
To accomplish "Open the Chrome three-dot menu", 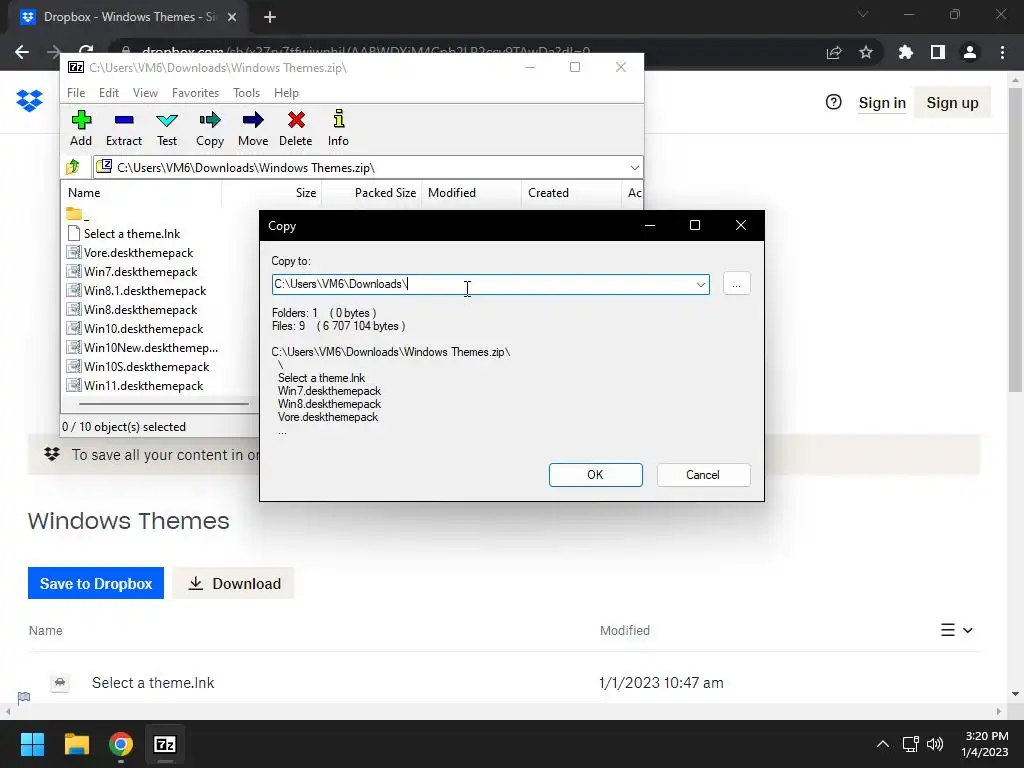I will click(x=1002, y=52).
